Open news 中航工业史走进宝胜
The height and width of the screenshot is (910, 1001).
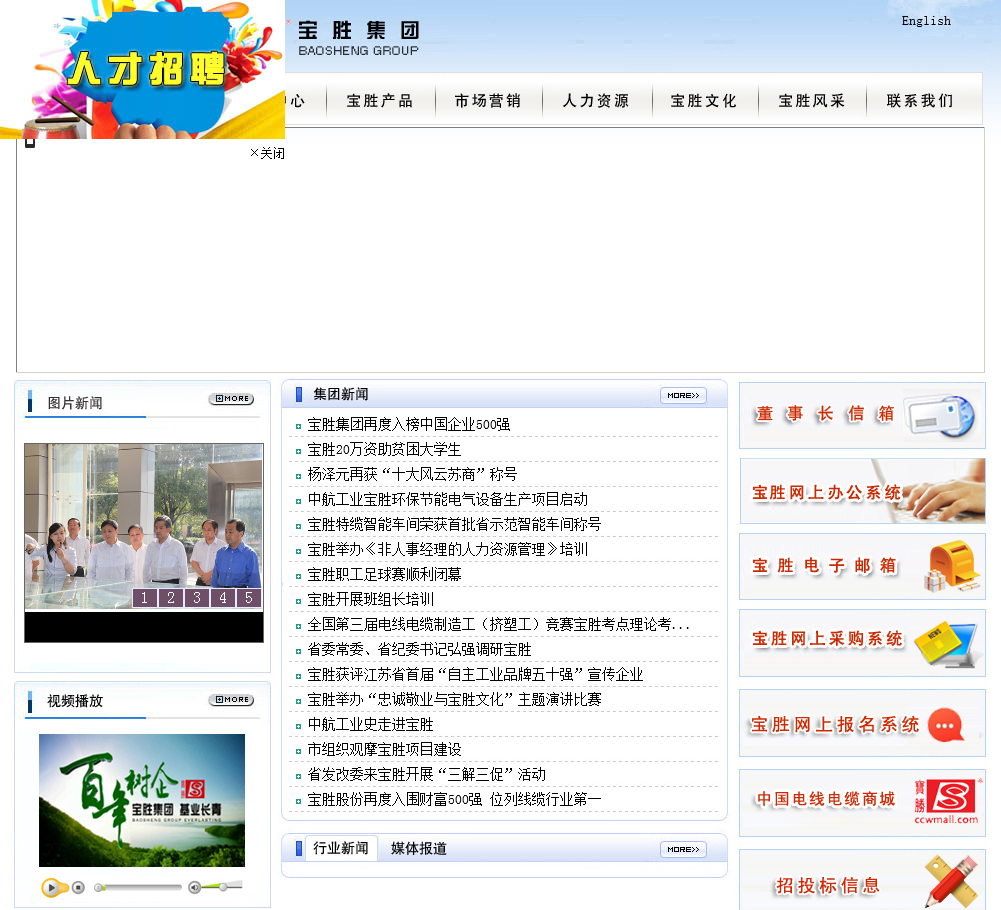[370, 724]
